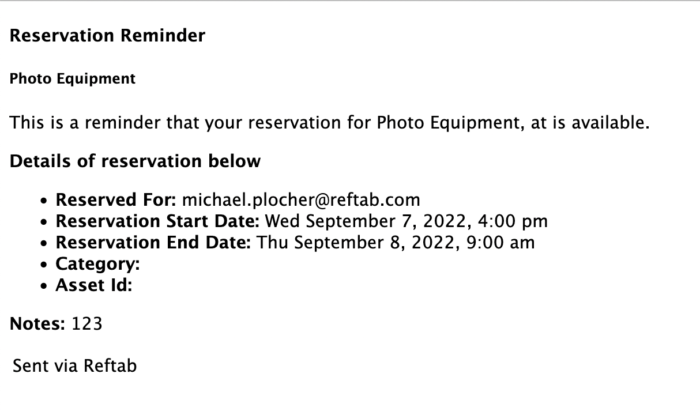Viewport: 700px width, 415px height.
Task: Click the Sent via Reftab footer text
Action: pyautogui.click(x=75, y=366)
